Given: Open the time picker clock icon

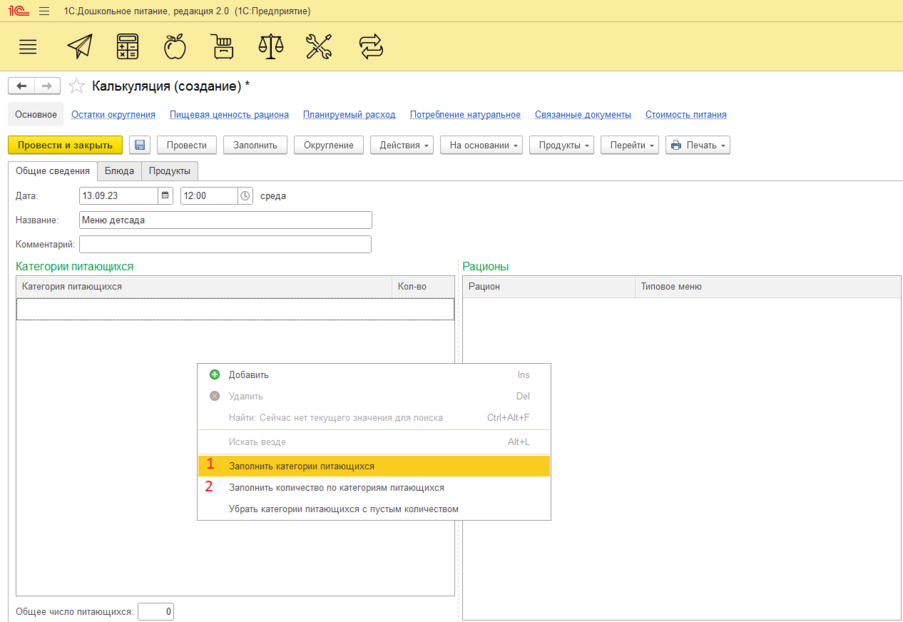Looking at the screenshot, I should [x=246, y=196].
